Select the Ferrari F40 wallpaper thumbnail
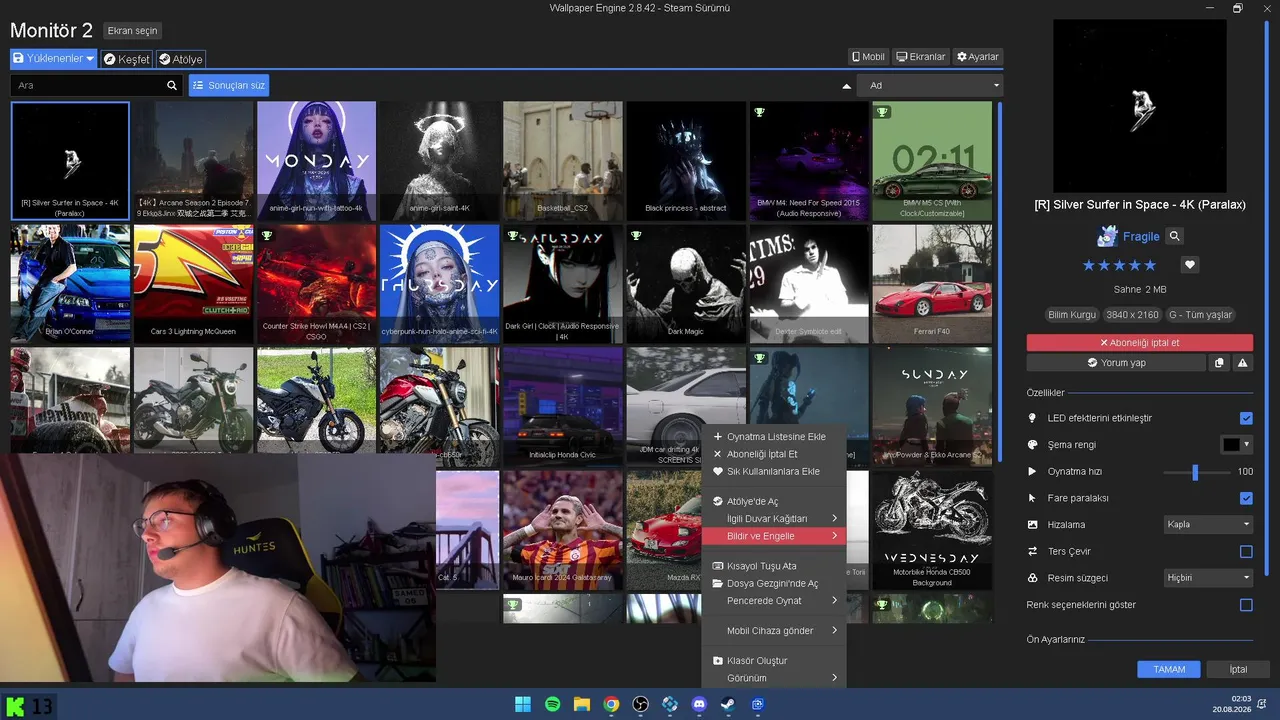Screen dimensions: 1280x720 pyautogui.click(x=932, y=283)
